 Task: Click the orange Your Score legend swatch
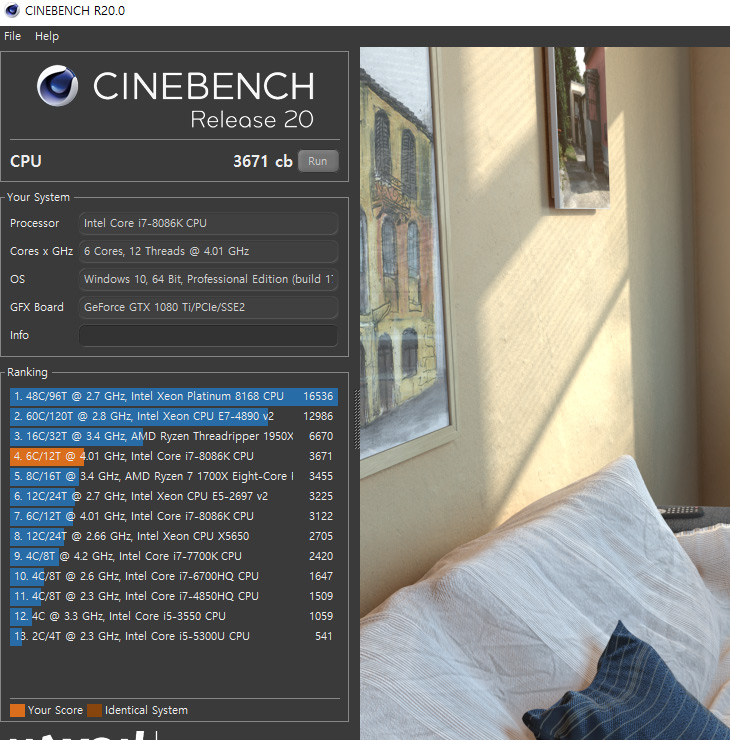(x=17, y=710)
